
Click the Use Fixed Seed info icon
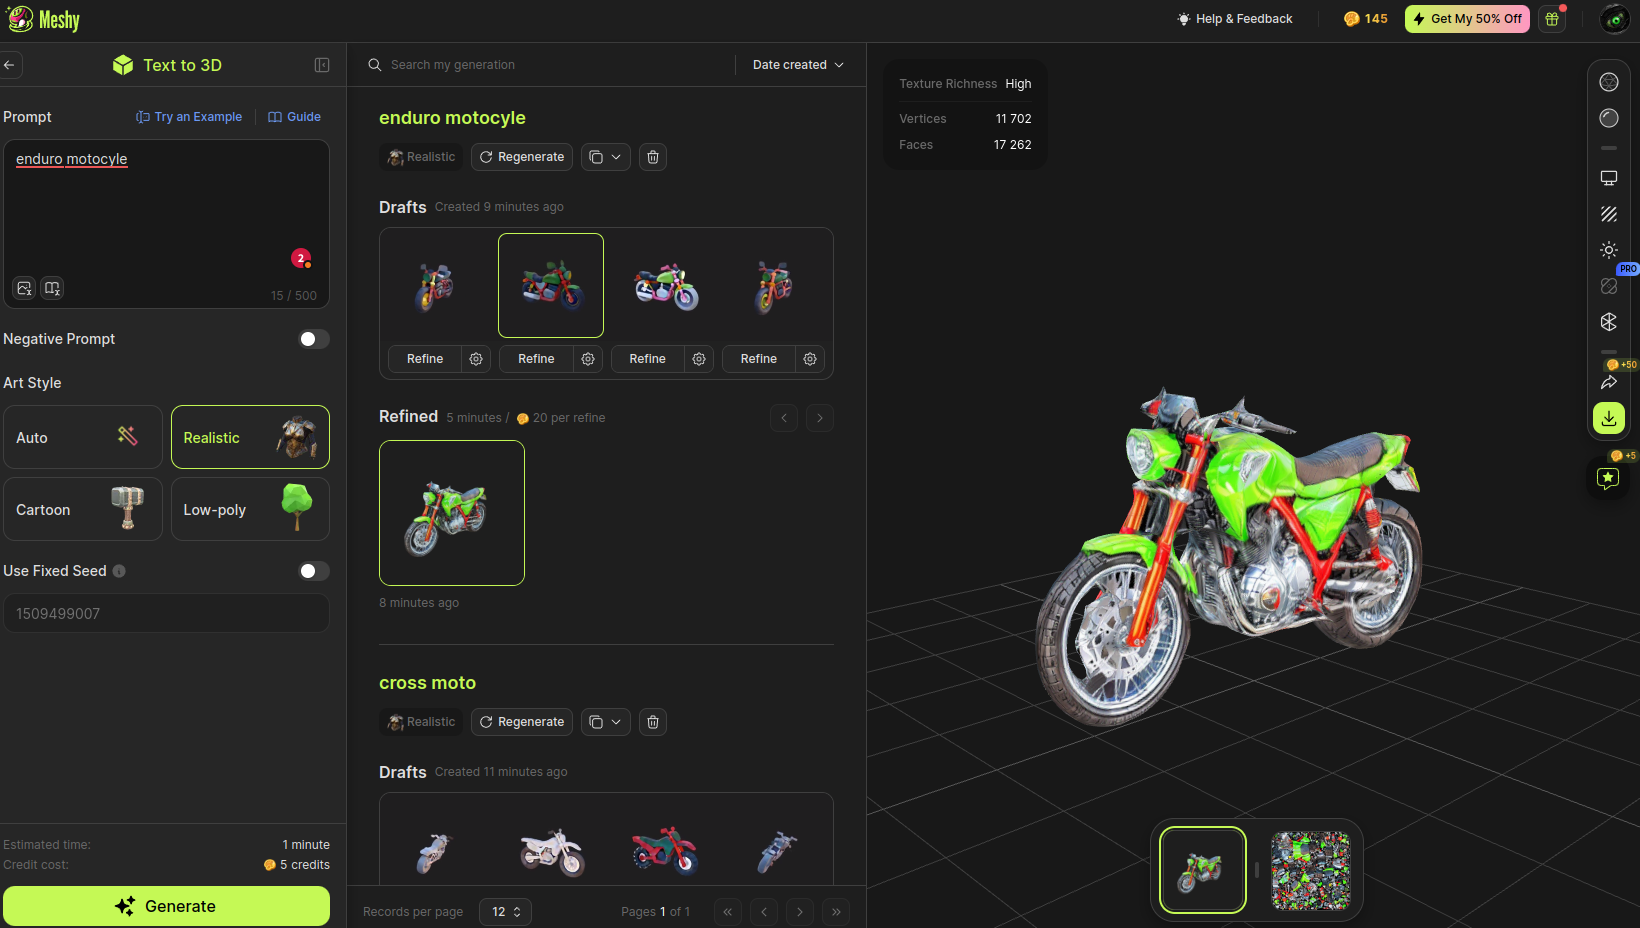click(119, 571)
